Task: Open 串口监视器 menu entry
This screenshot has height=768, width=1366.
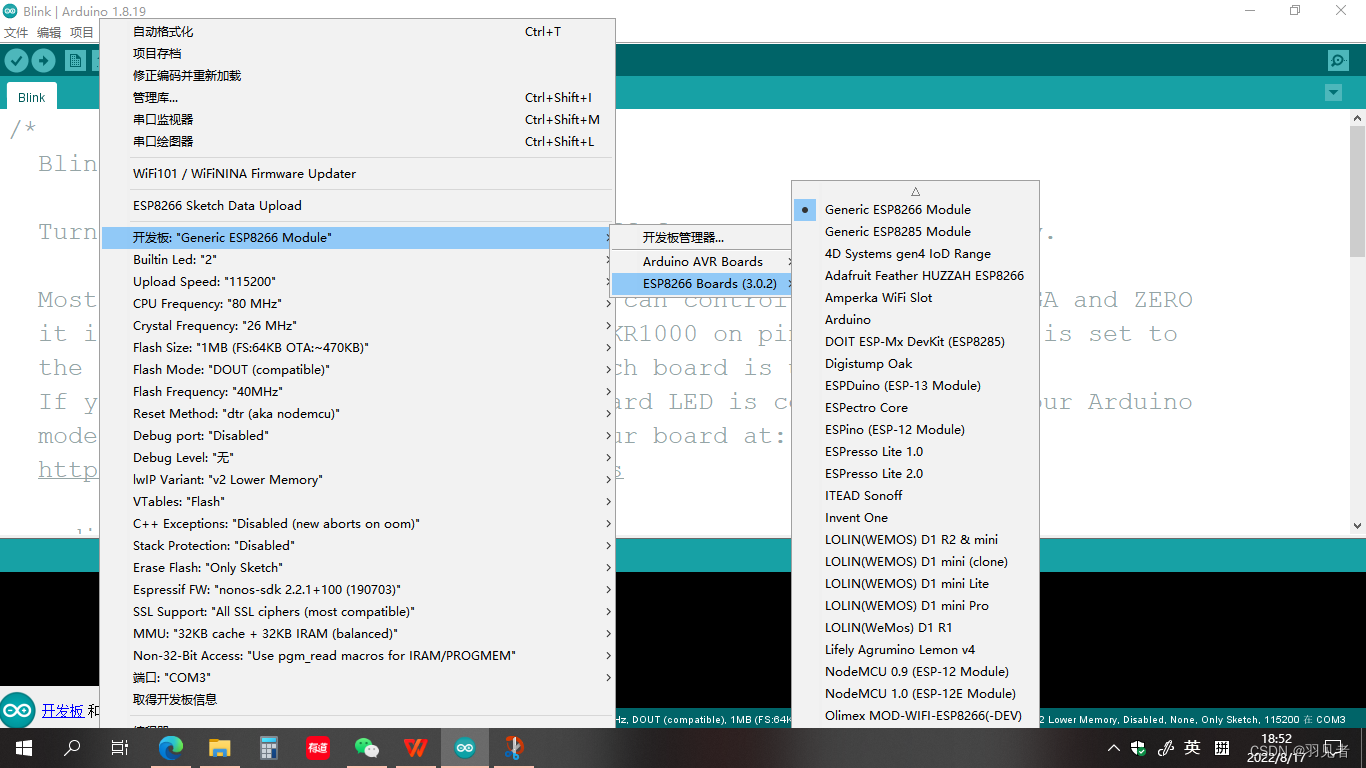Action: 358,120
